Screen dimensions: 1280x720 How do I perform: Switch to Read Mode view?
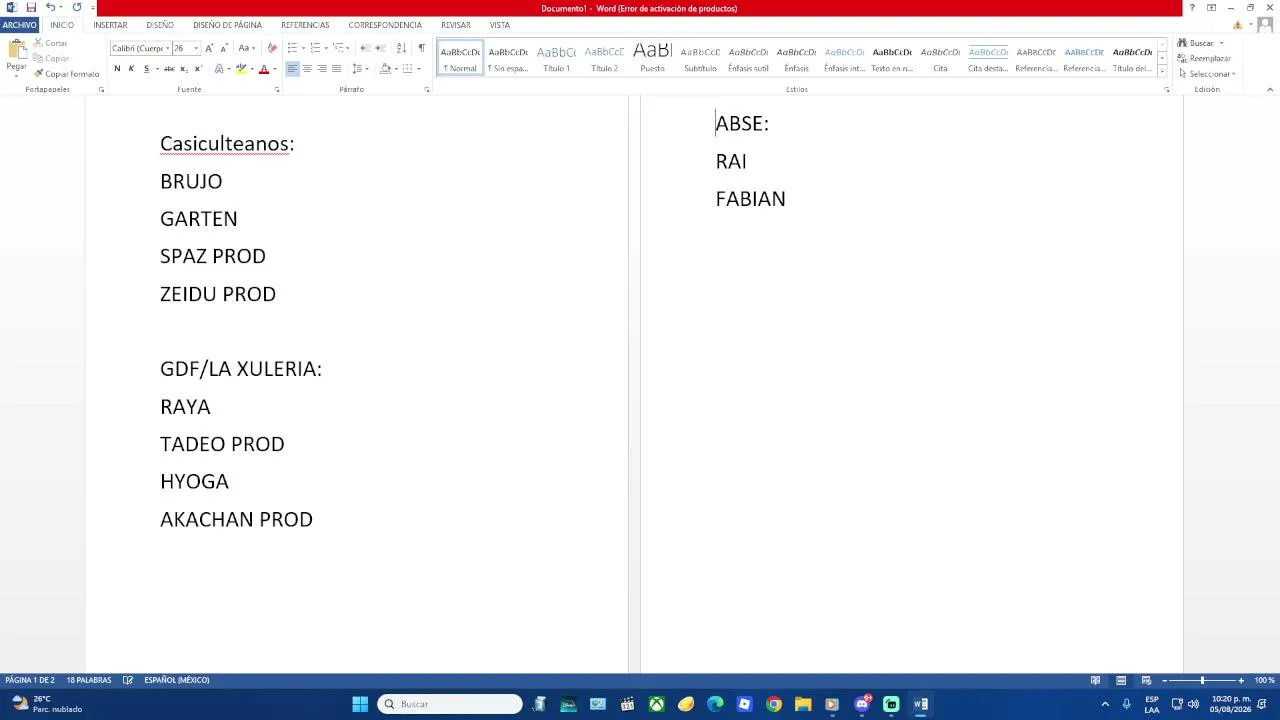point(1096,680)
